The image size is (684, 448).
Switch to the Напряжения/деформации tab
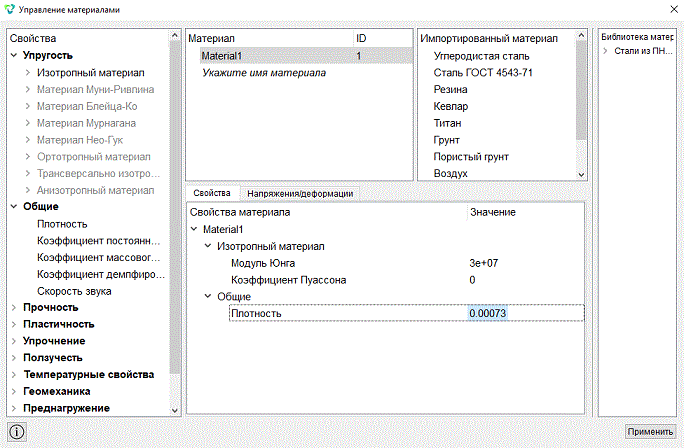pos(300,194)
